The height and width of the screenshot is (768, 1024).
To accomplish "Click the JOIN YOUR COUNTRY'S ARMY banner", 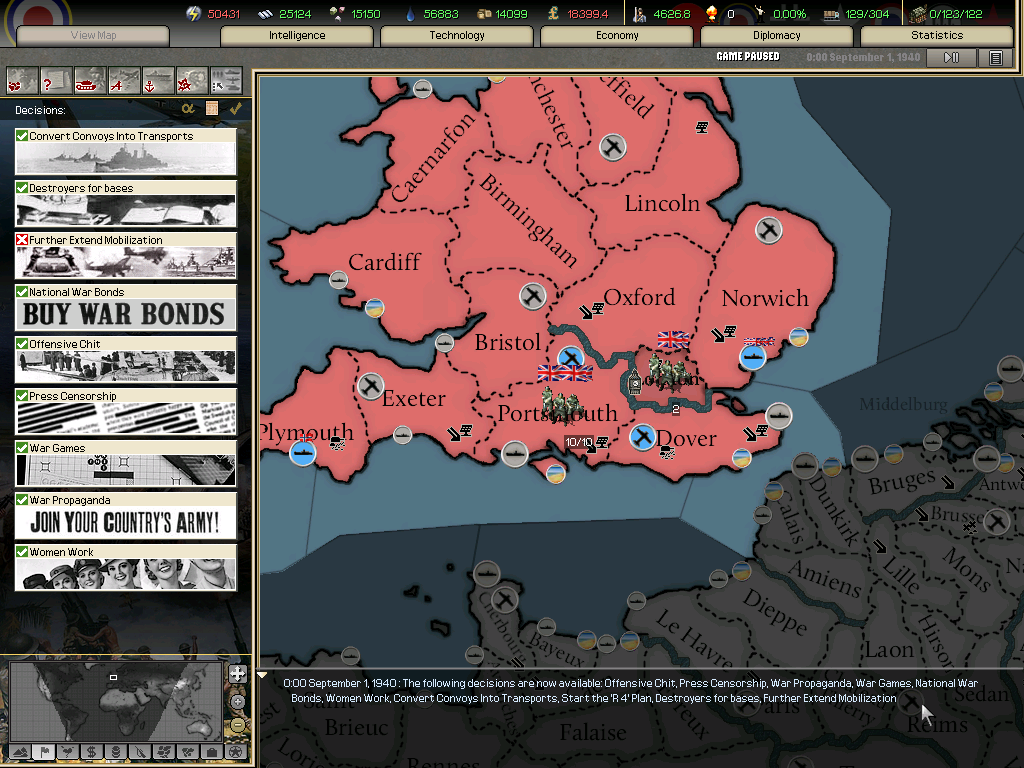I will pyautogui.click(x=125, y=522).
